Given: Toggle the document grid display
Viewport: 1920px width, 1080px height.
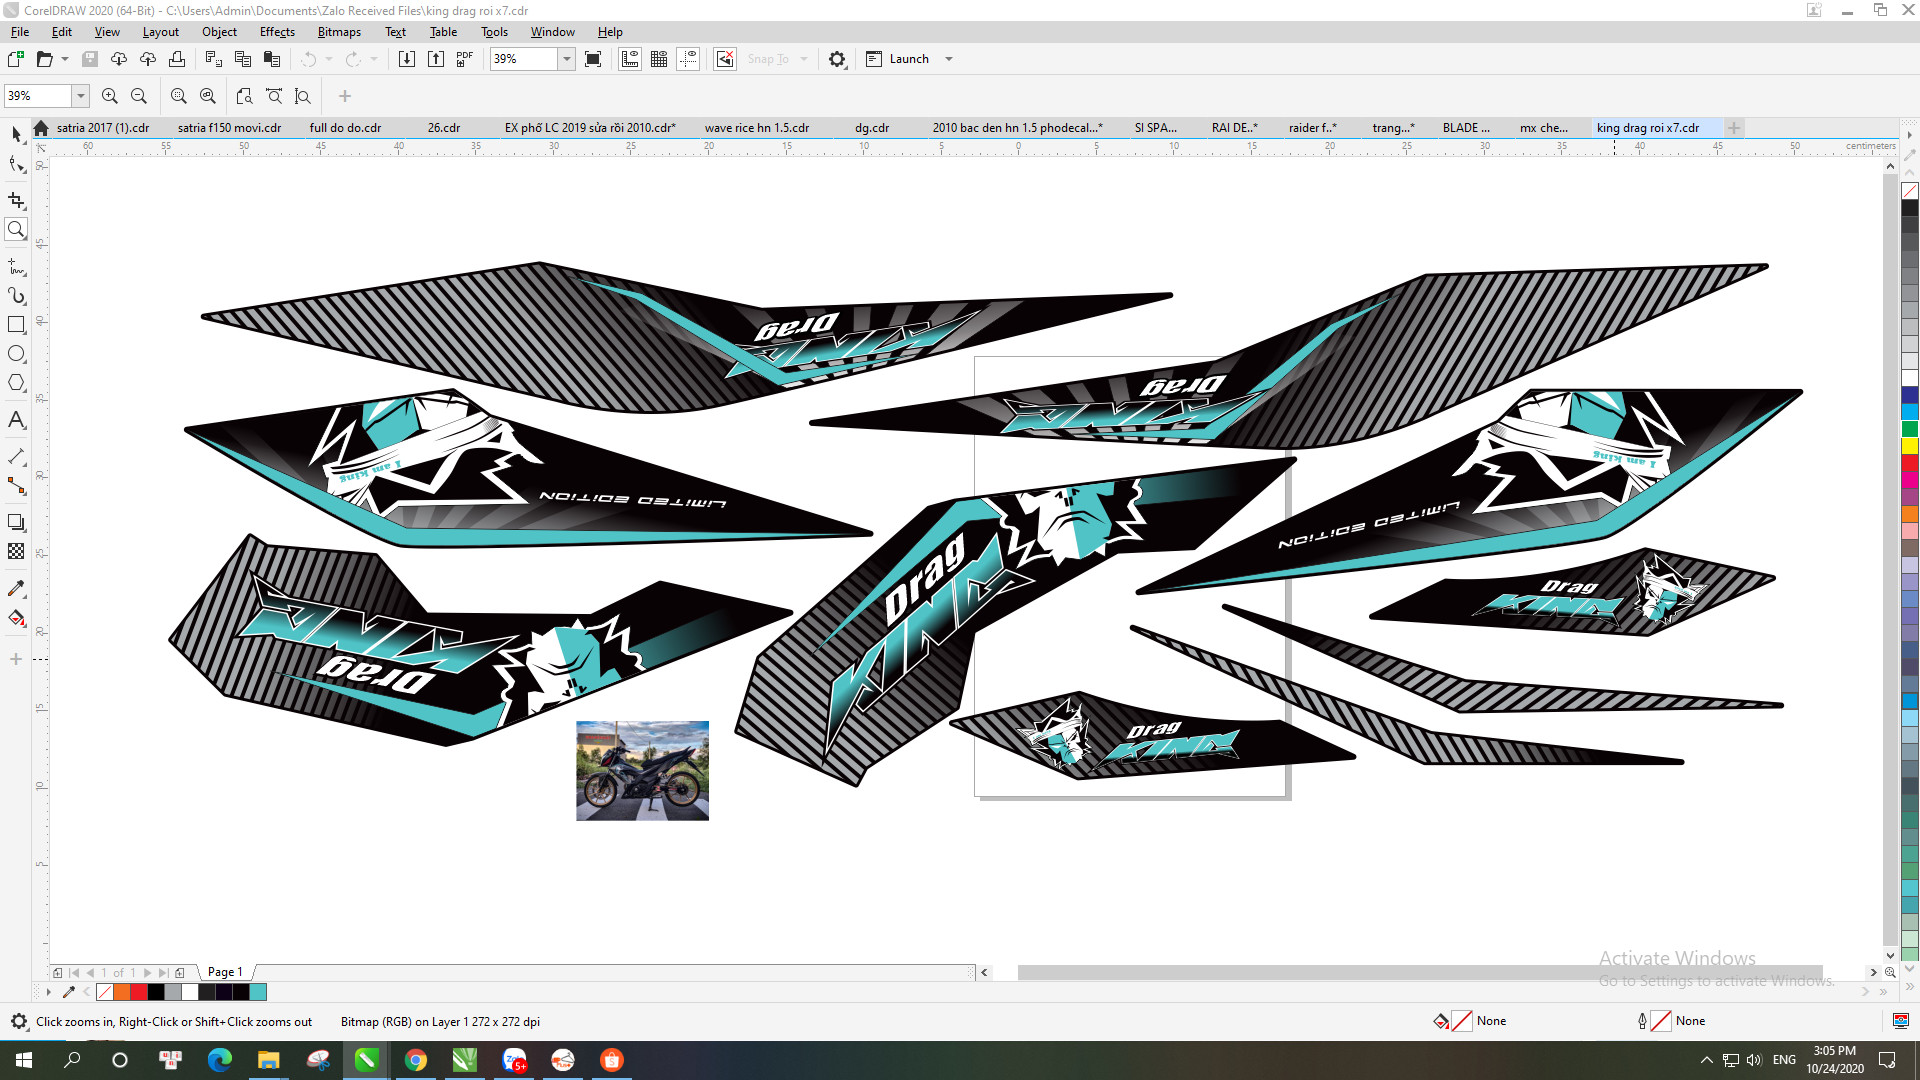Looking at the screenshot, I should pos(660,59).
